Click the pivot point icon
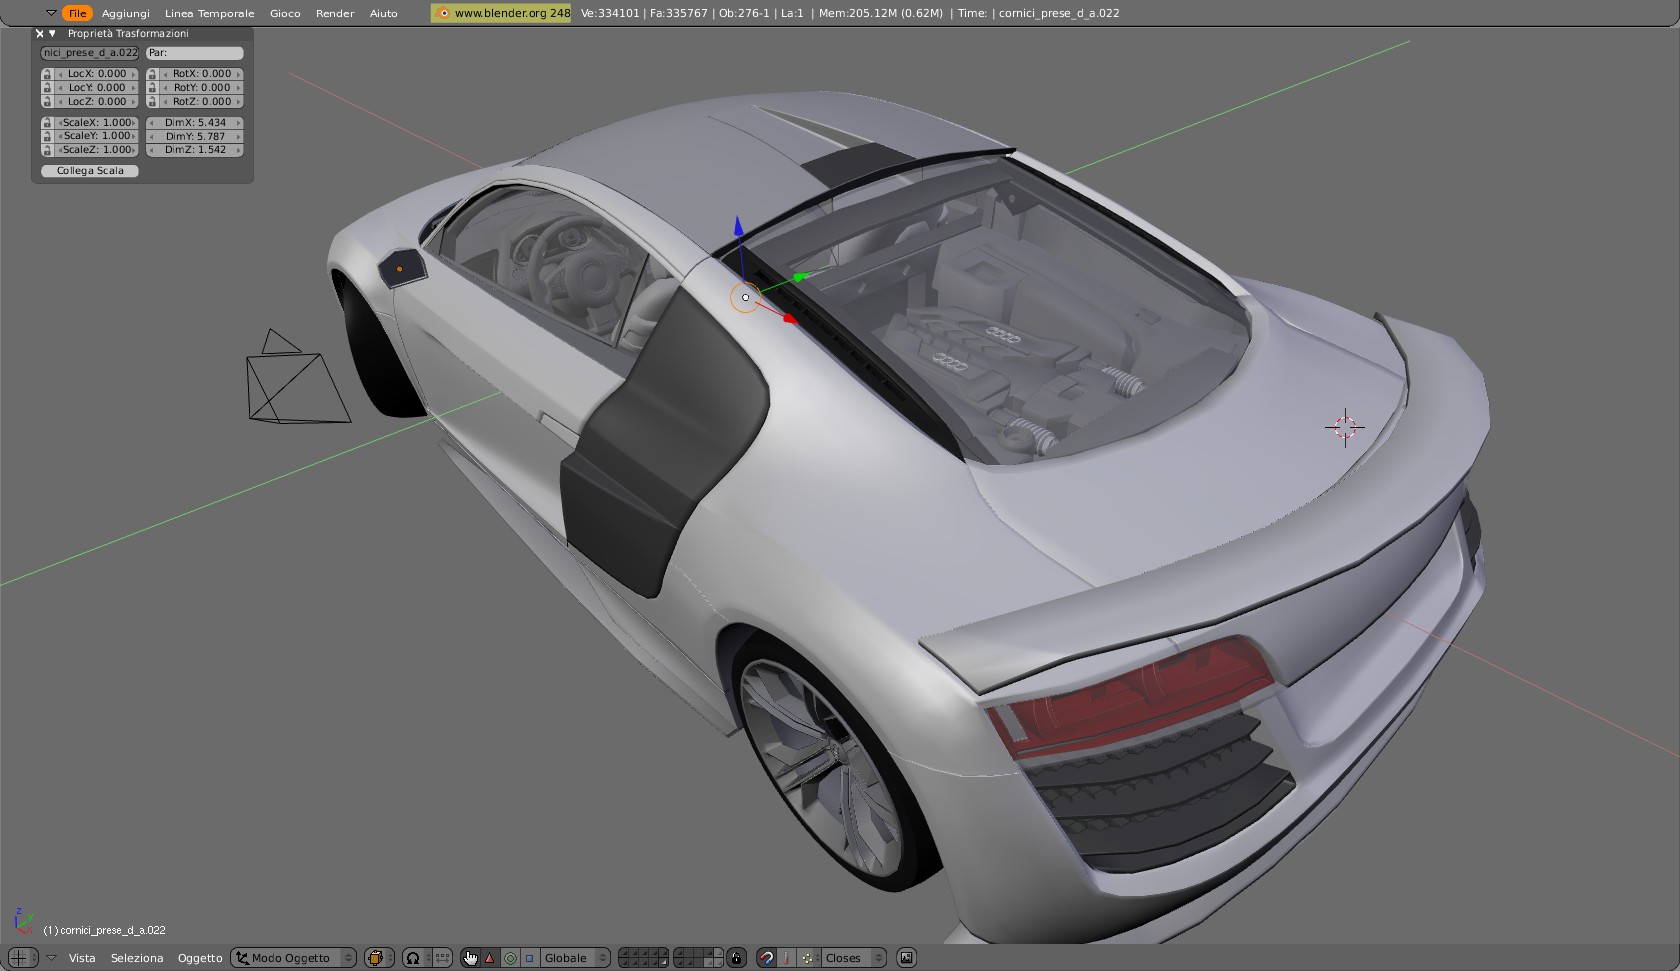 [x=413, y=958]
